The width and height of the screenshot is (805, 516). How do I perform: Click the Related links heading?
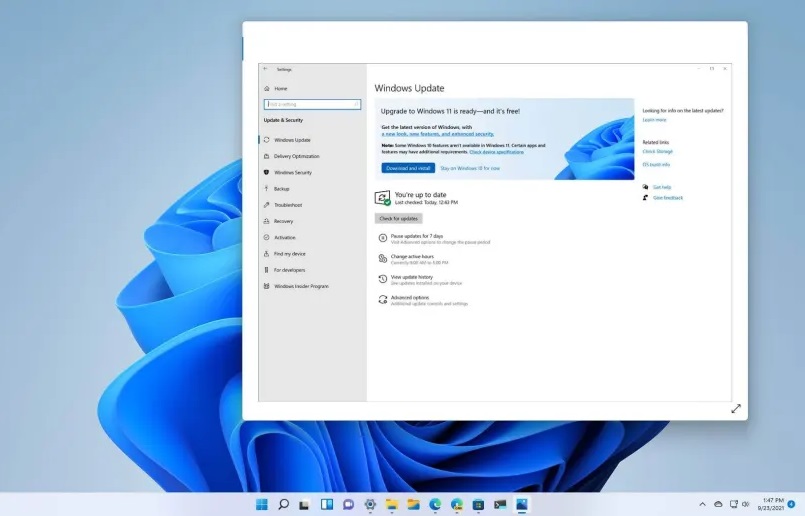click(x=656, y=142)
